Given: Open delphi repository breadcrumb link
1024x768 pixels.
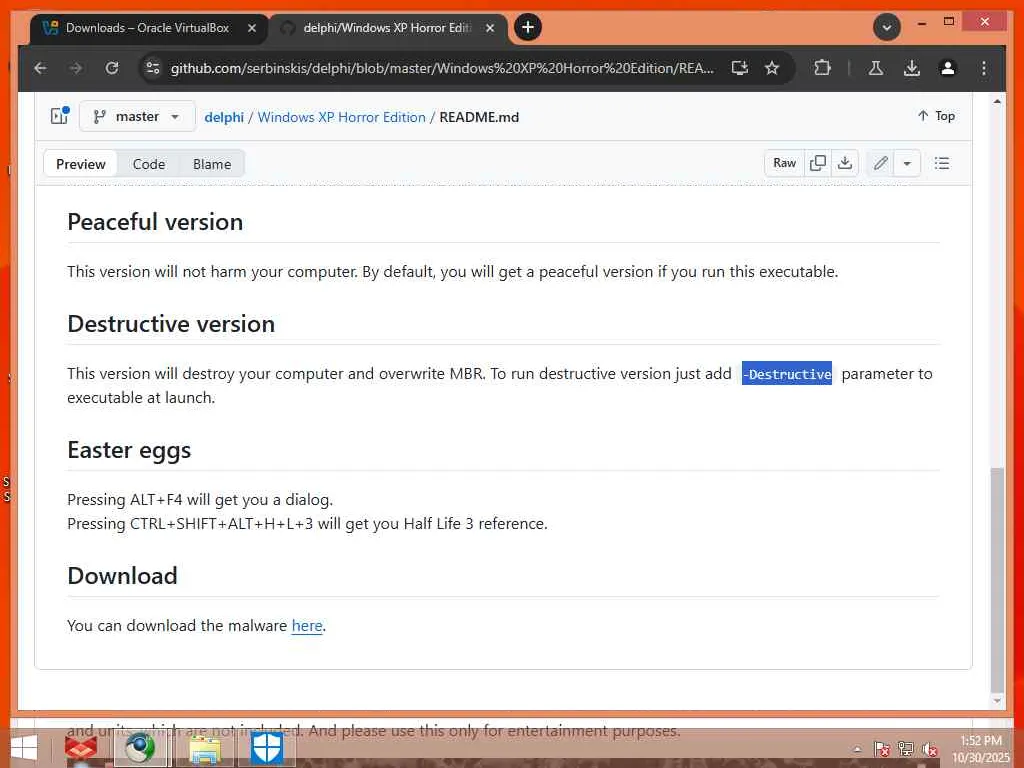Looking at the screenshot, I should click(x=224, y=117).
